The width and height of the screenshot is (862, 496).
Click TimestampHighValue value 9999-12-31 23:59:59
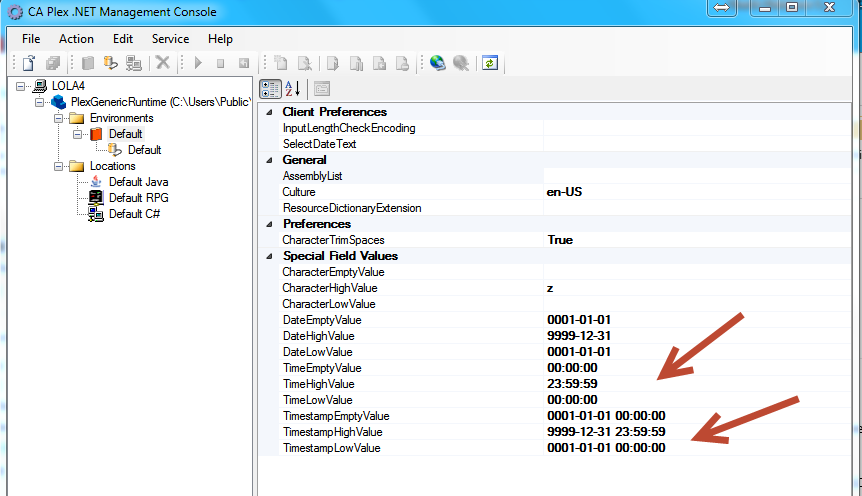606,432
